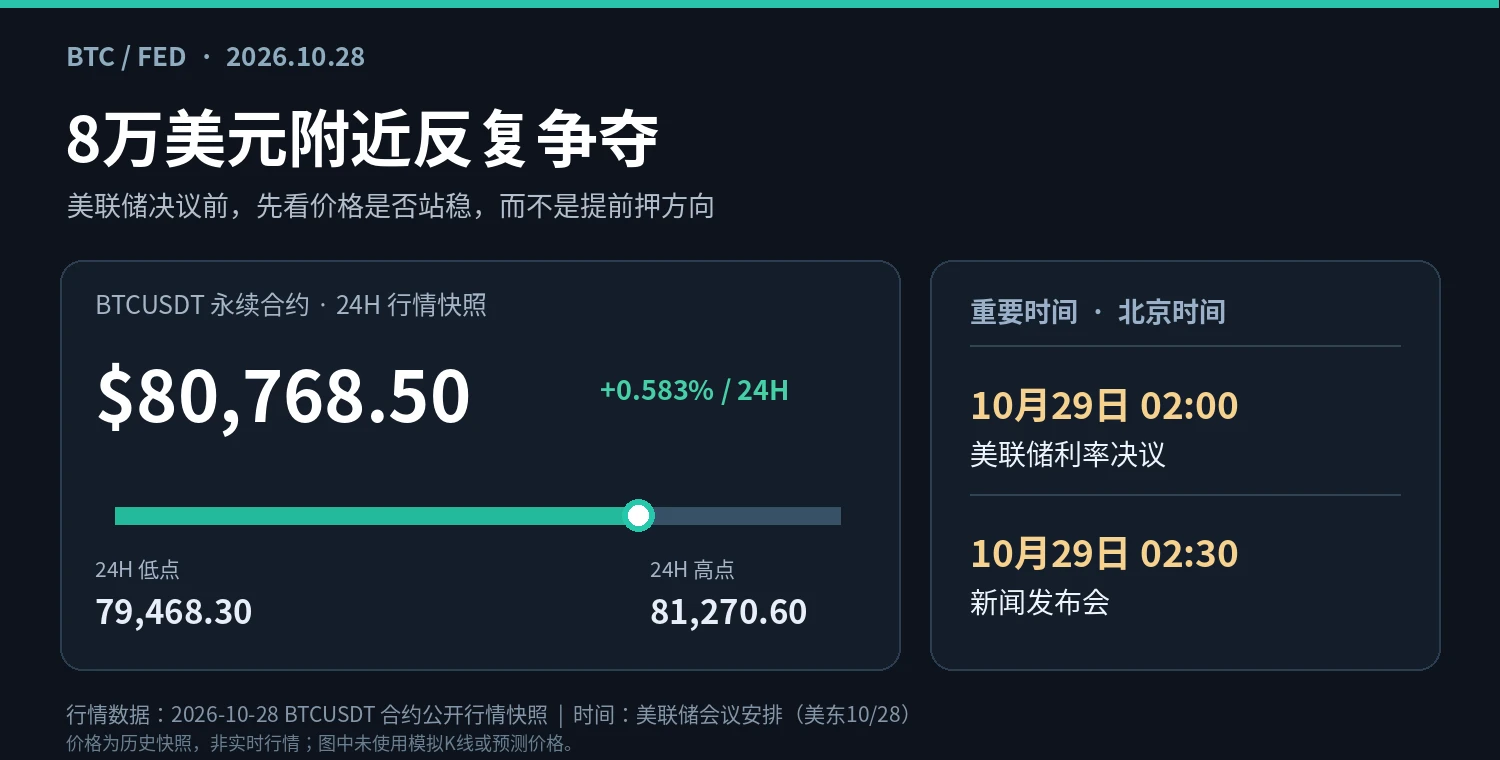The image size is (1500, 760).
Task: Click the 重要时间 · 北京时间 panel heading
Action: pyautogui.click(x=1098, y=312)
